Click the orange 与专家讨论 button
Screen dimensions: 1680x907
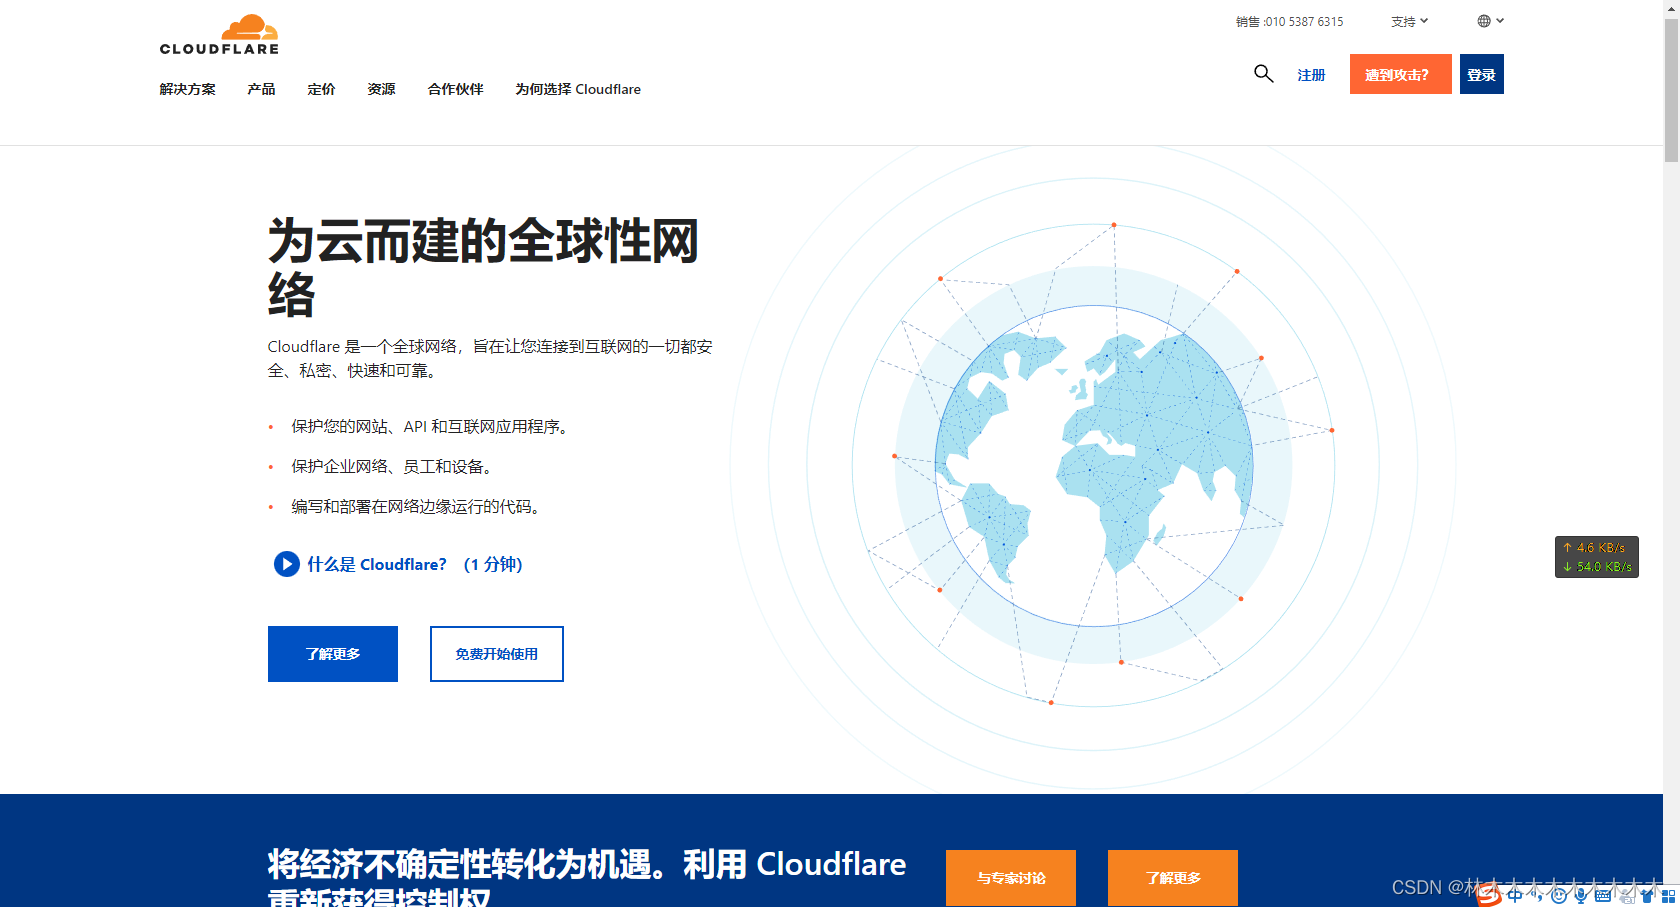[1011, 877]
